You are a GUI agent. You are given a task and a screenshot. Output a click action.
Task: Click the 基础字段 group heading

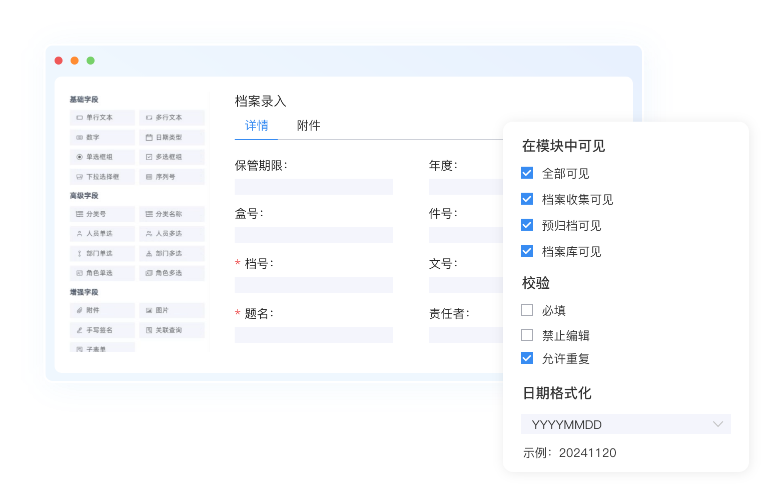(x=84, y=99)
